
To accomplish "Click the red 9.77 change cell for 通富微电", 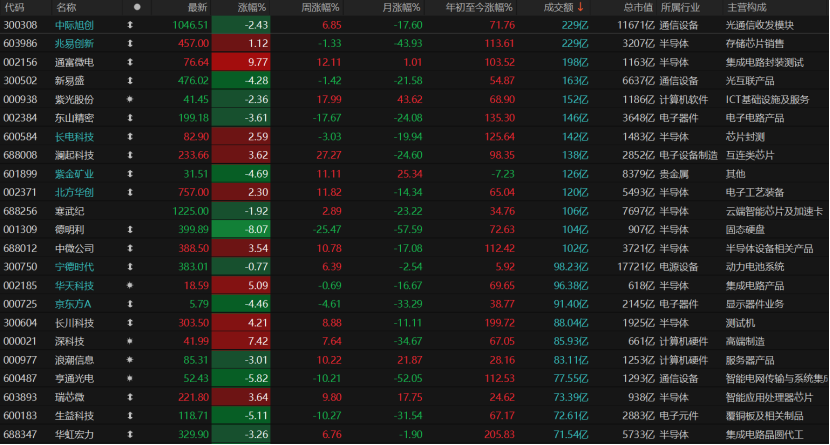I will point(241,62).
